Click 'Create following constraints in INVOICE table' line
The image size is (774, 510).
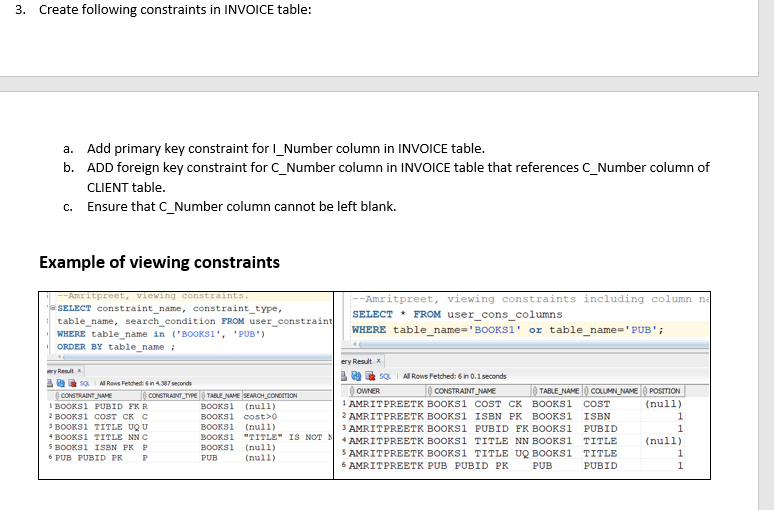coord(175,9)
